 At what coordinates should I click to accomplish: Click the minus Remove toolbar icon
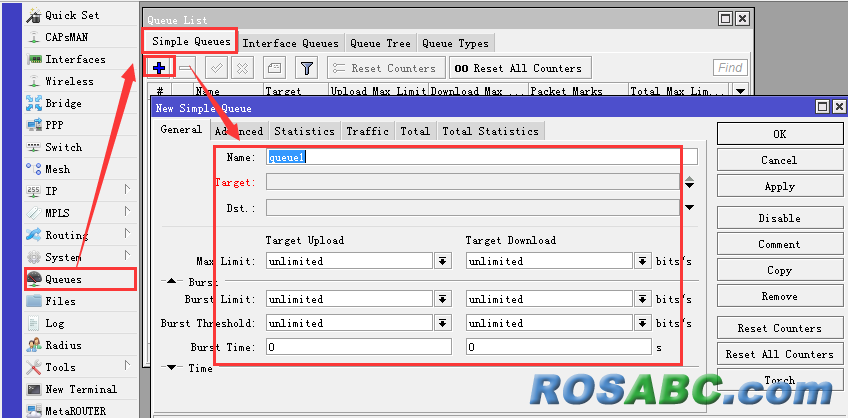tap(186, 68)
